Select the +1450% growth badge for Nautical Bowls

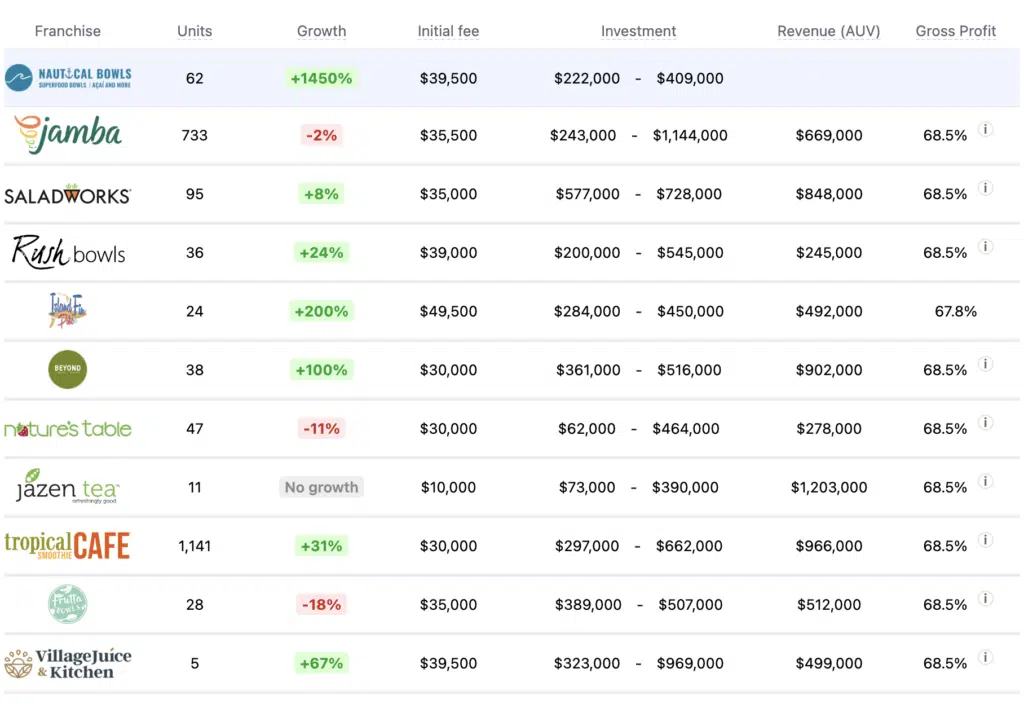click(321, 77)
